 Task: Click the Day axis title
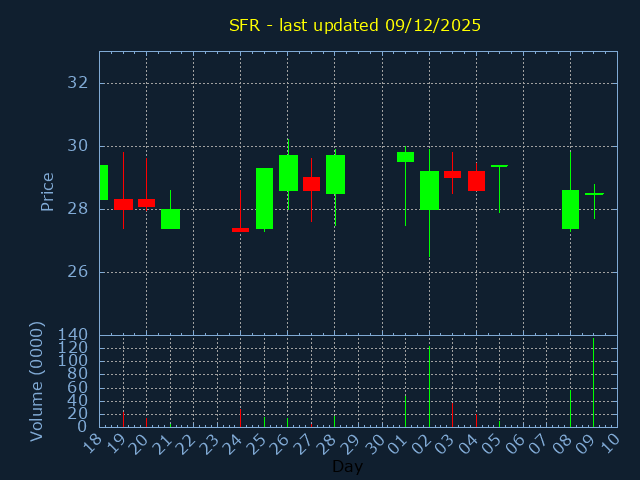pyautogui.click(x=347, y=466)
